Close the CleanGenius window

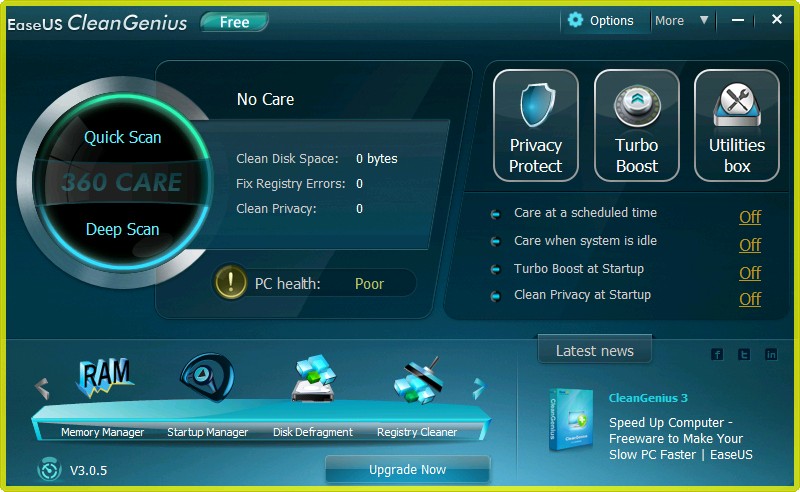click(x=777, y=19)
